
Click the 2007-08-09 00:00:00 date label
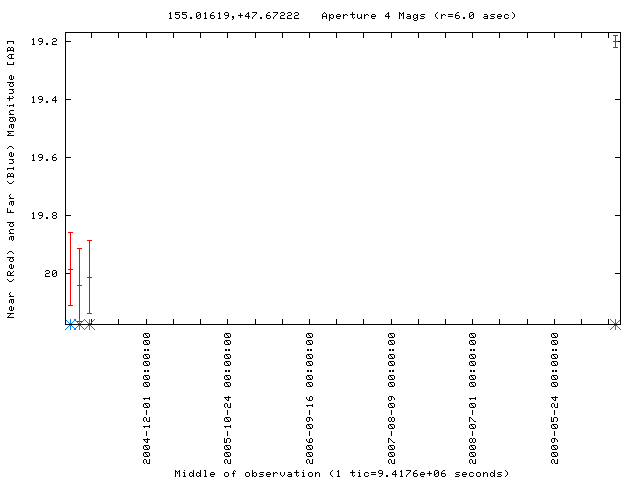click(x=391, y=398)
